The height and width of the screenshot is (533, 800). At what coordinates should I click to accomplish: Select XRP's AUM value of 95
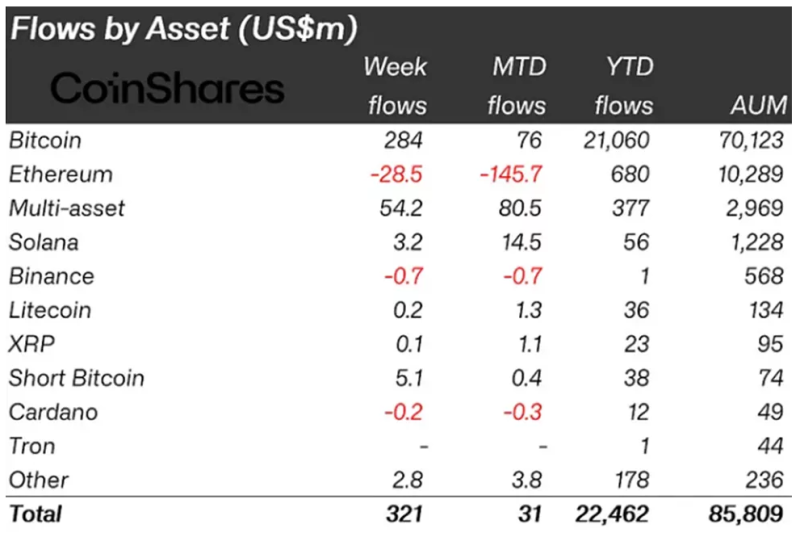[771, 344]
